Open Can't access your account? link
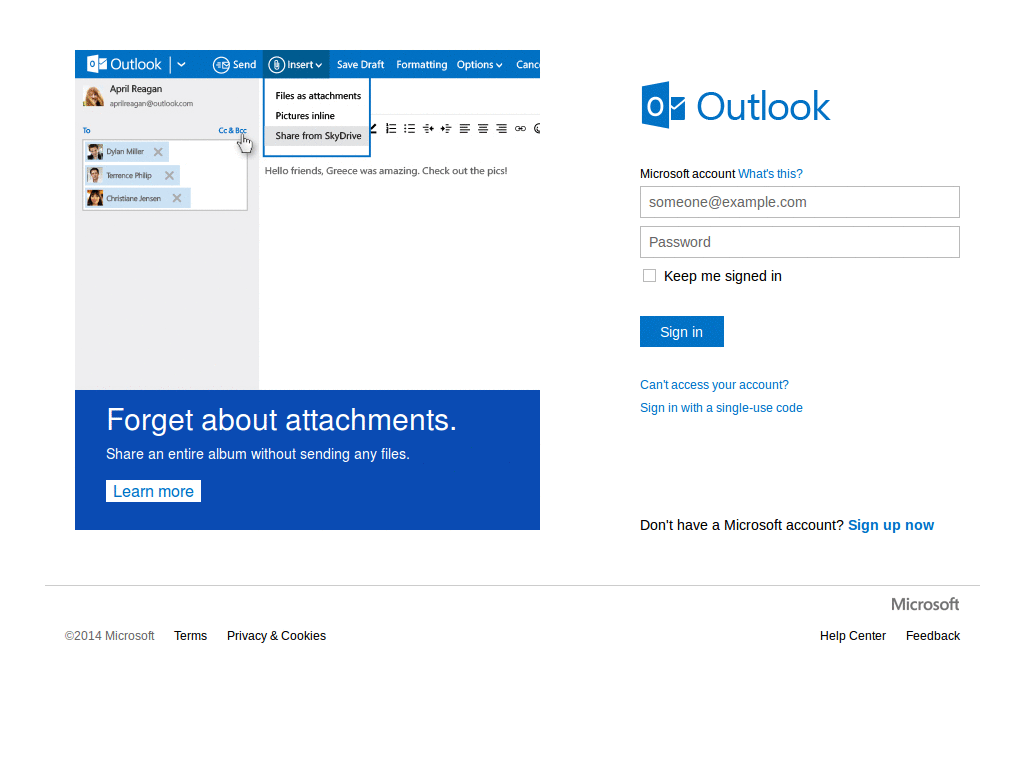Image resolution: width=1024 pixels, height=768 pixels. click(714, 385)
